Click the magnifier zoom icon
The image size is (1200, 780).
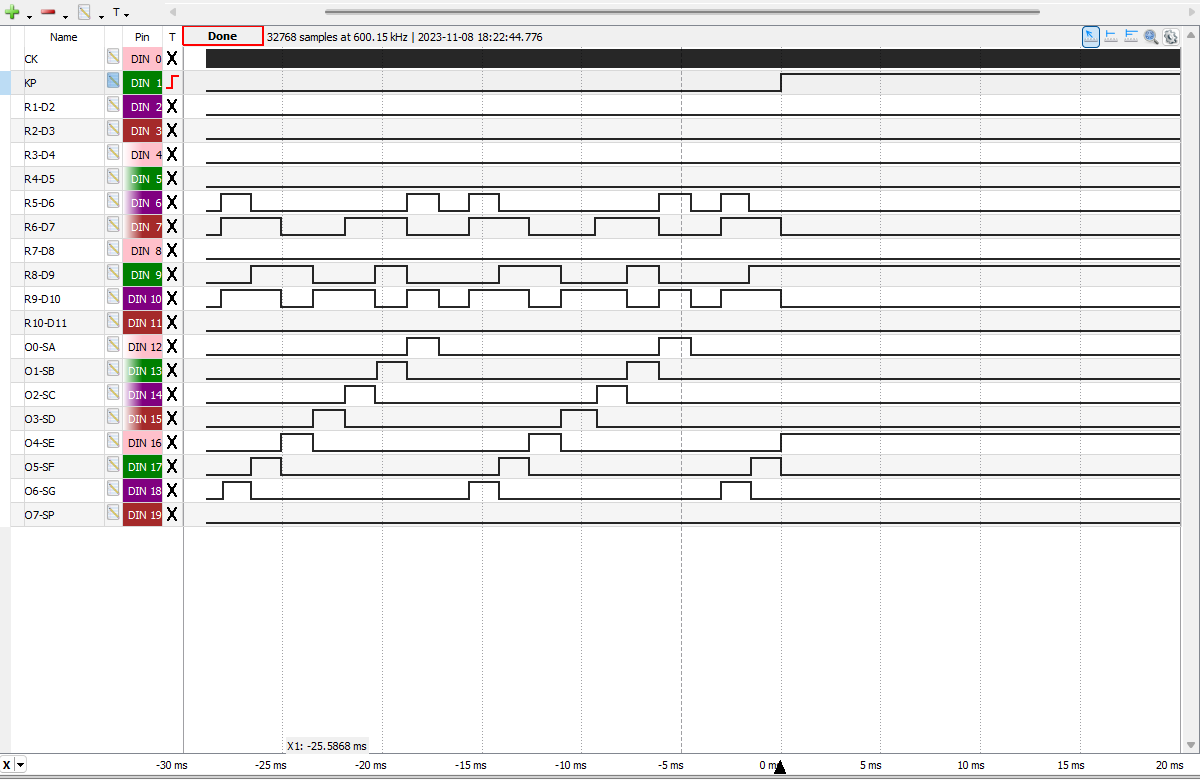coord(1151,37)
